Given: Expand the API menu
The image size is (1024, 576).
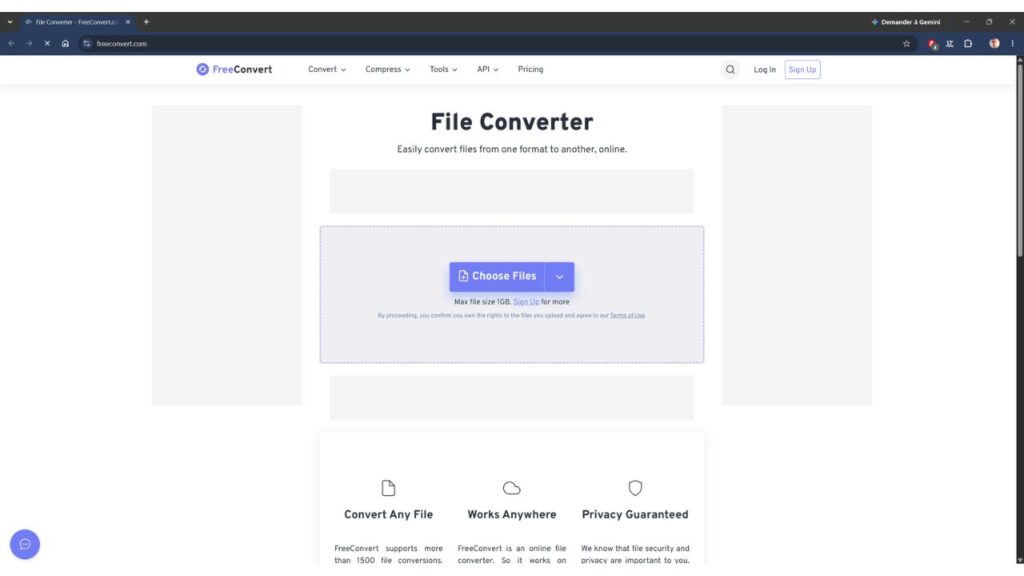Looking at the screenshot, I should [x=487, y=69].
